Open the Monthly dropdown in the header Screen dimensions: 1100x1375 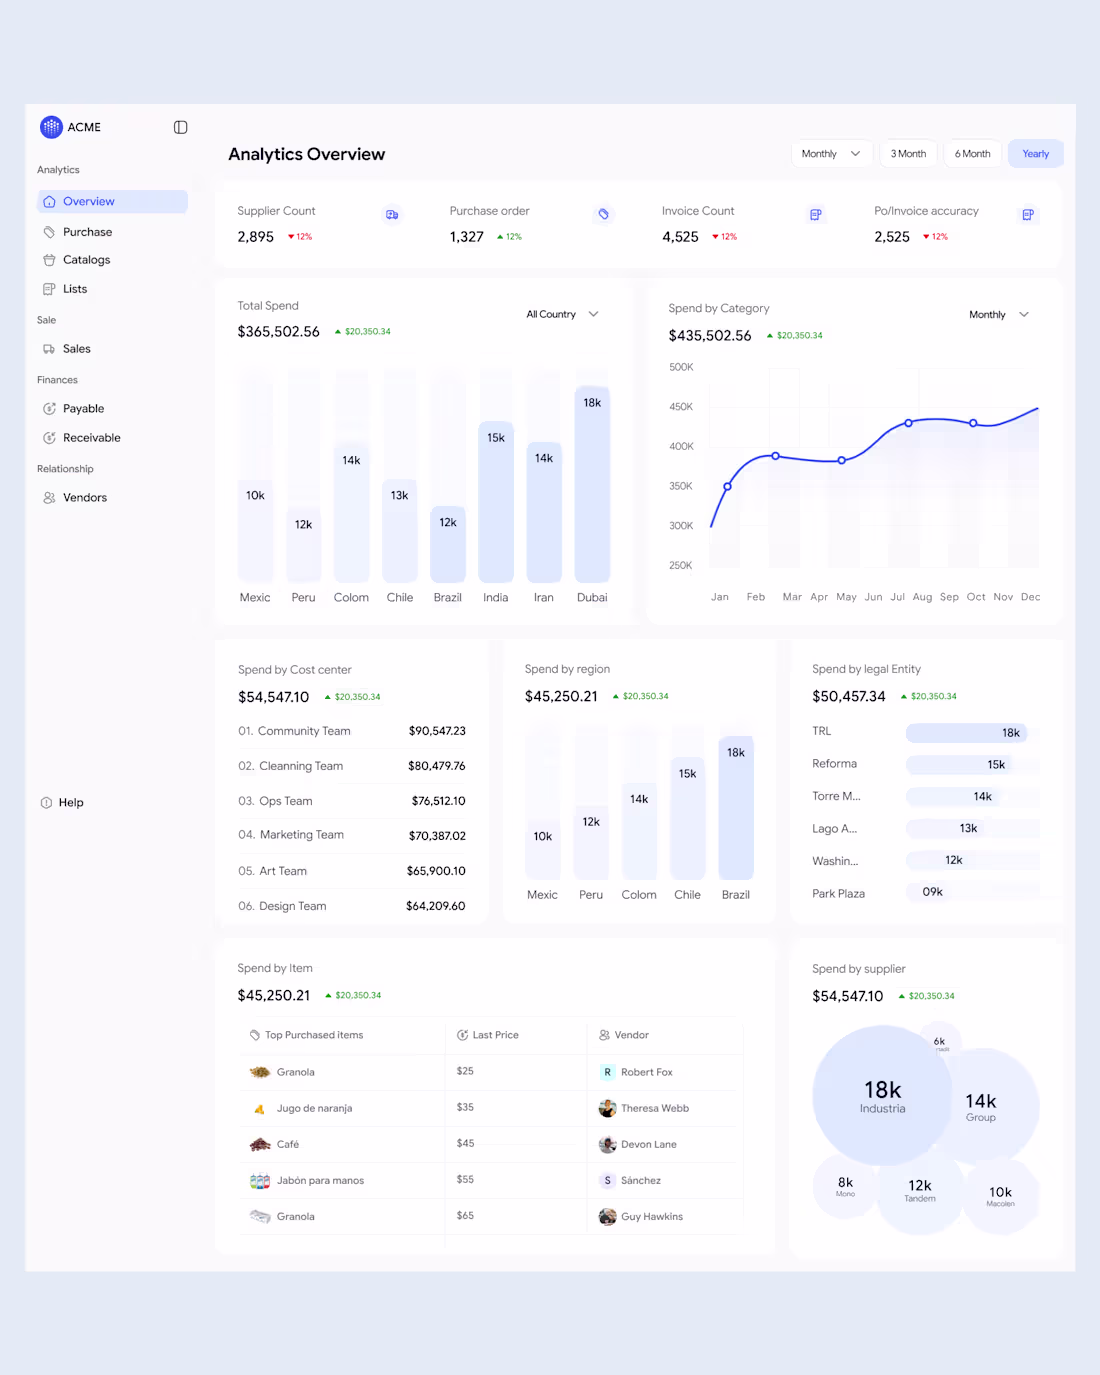pos(831,153)
